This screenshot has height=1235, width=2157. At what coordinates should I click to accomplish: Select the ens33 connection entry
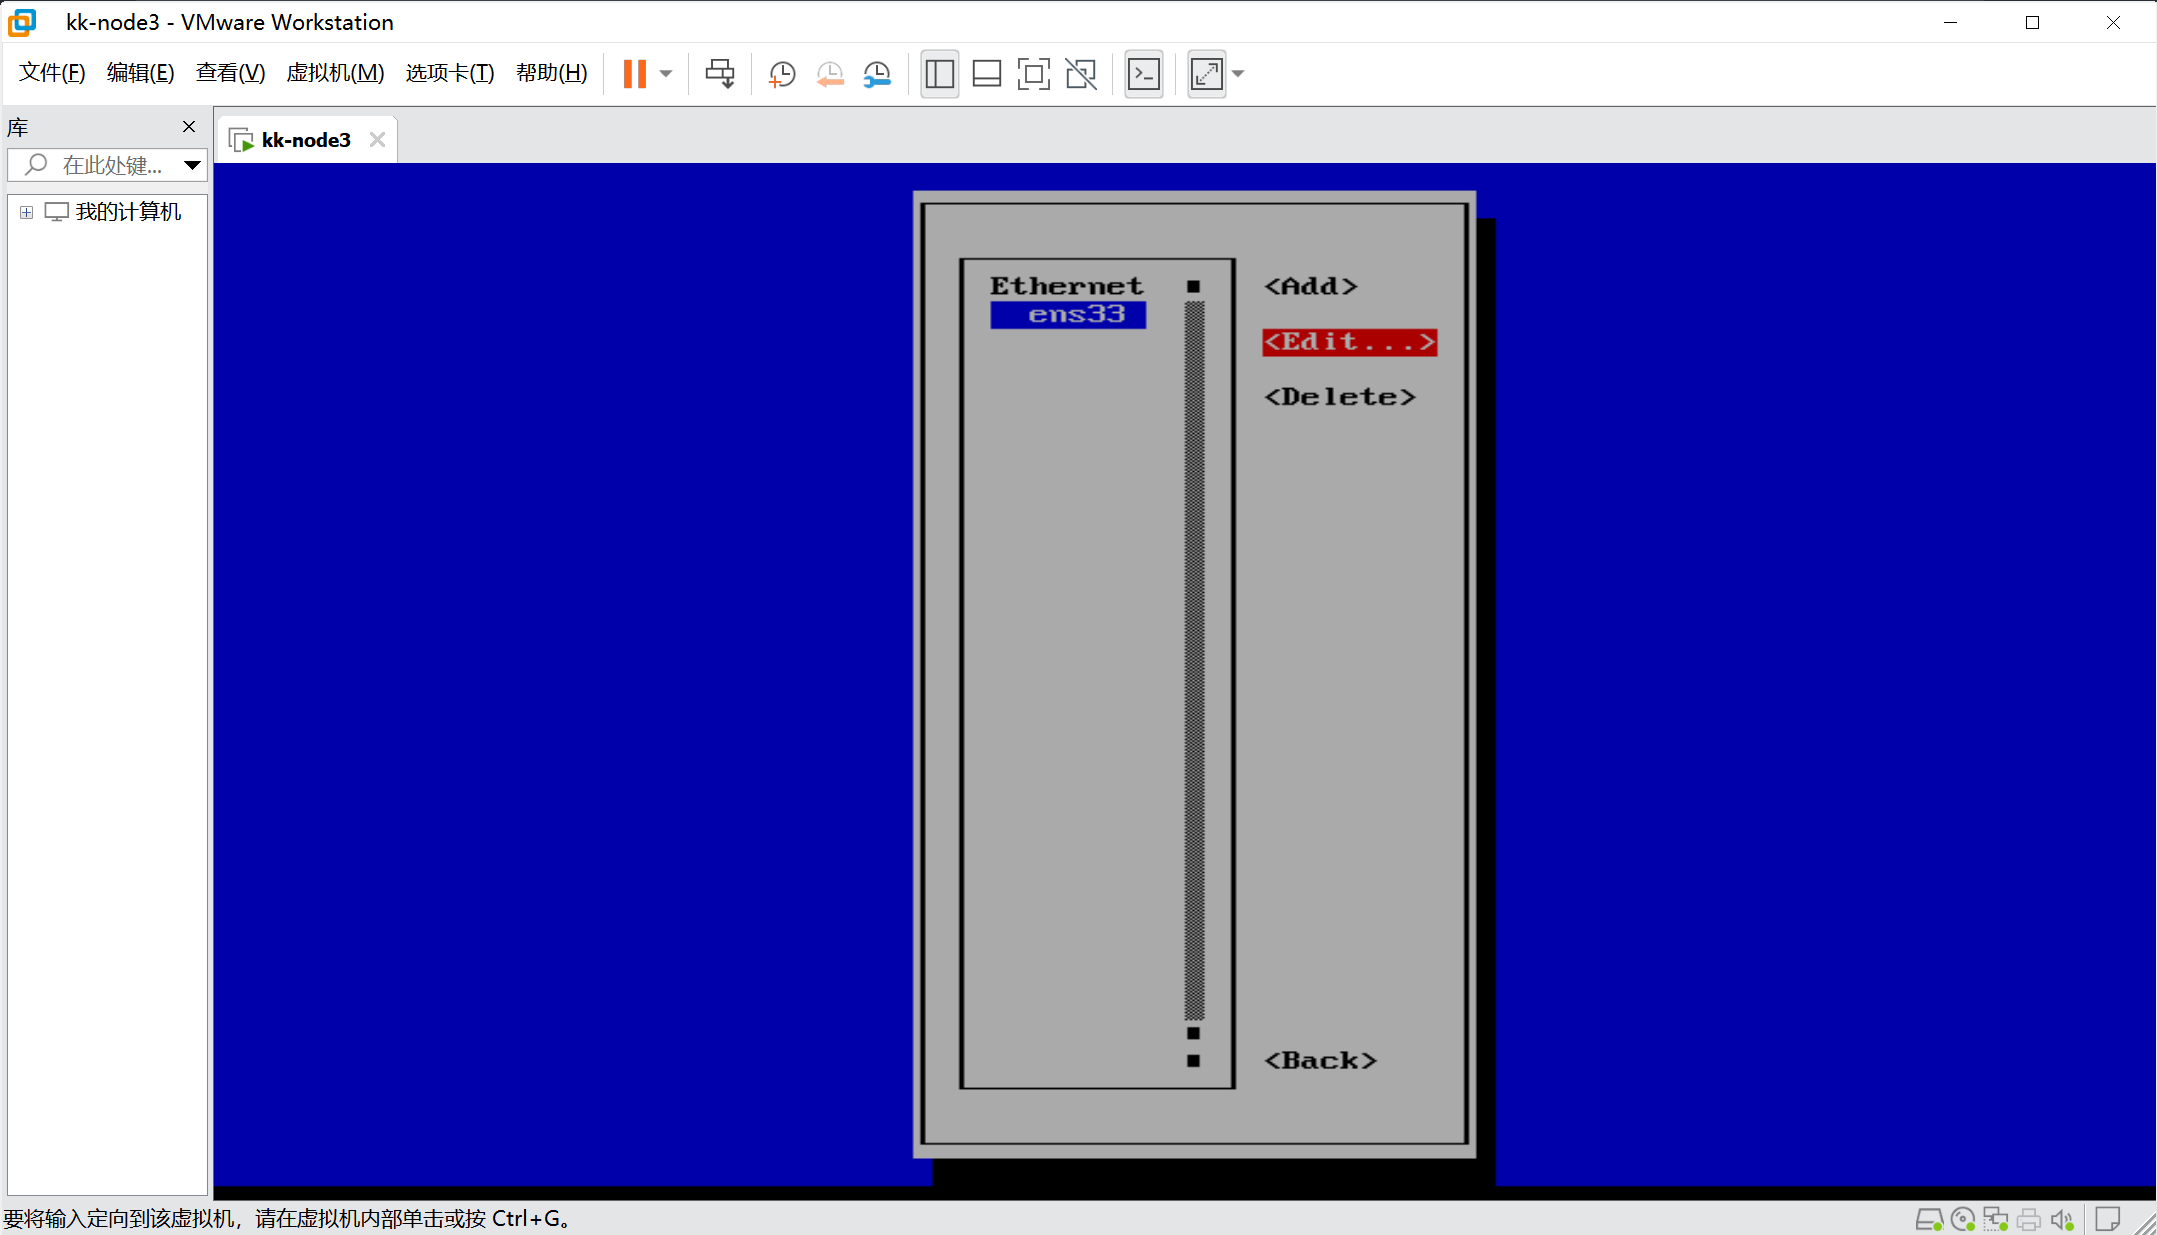[1068, 315]
